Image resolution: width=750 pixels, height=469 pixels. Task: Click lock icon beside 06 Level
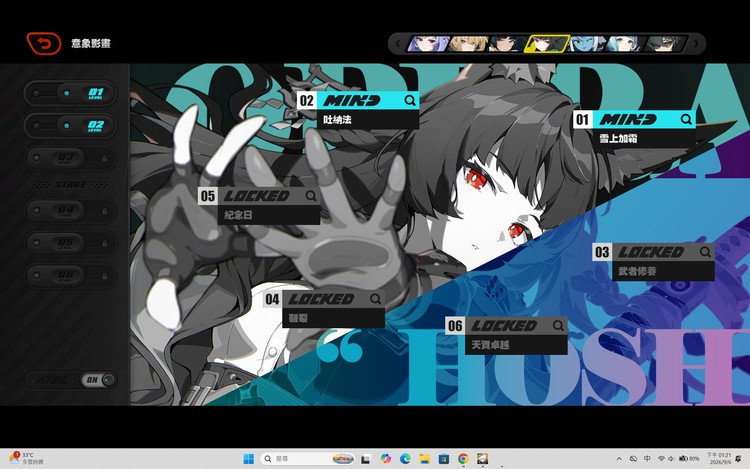(105, 276)
